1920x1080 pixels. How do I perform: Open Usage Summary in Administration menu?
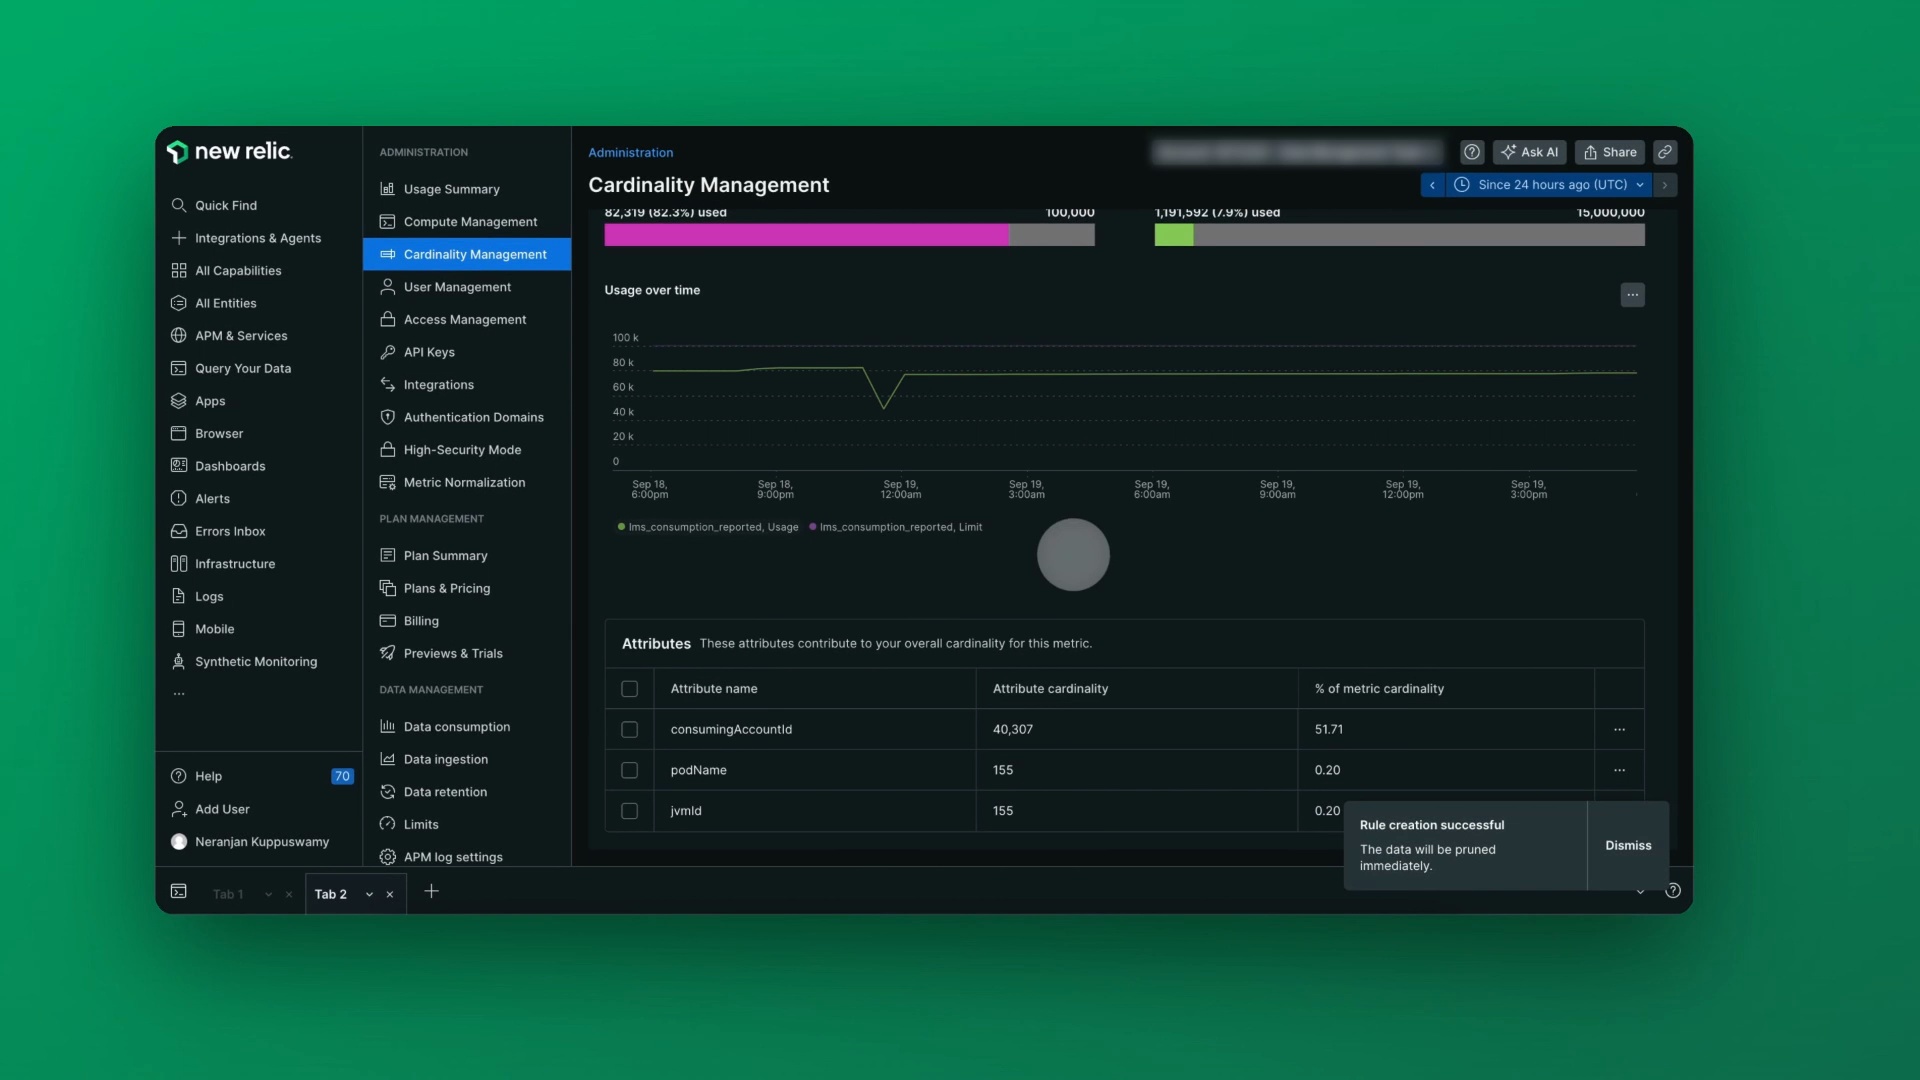click(x=451, y=189)
